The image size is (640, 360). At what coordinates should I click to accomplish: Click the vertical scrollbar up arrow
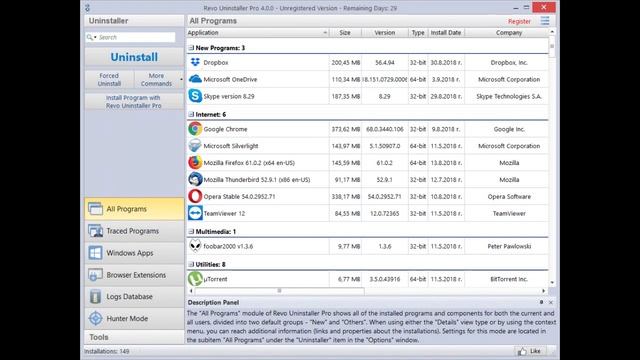click(x=552, y=31)
